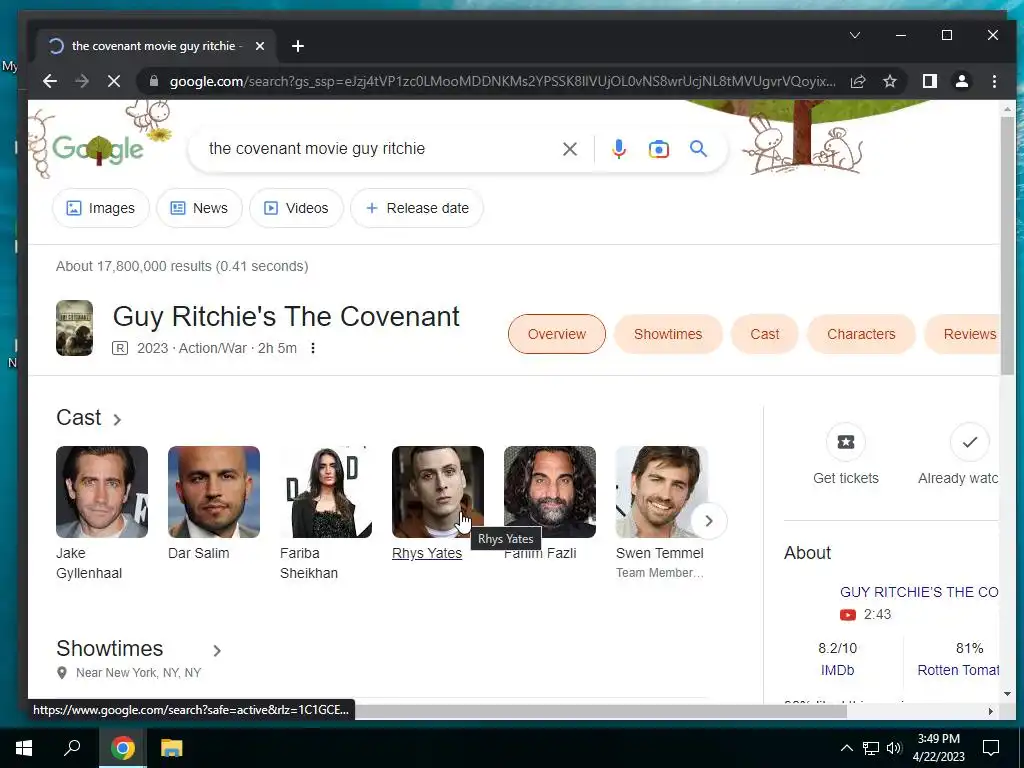Screen dimensions: 1024x768
Task: Share this page from the address bar
Action: coord(858,81)
